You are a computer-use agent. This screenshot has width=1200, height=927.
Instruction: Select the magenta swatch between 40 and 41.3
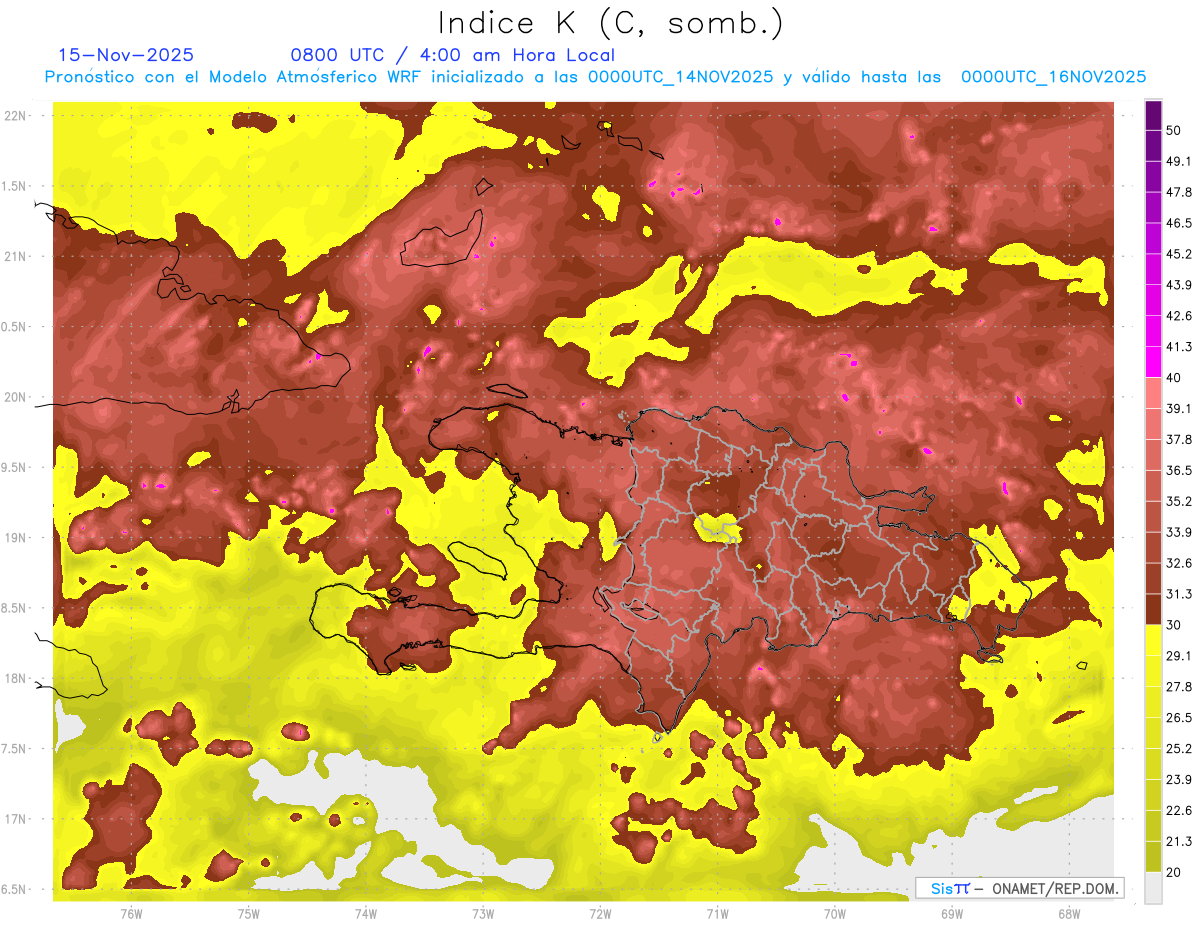pos(1153,362)
